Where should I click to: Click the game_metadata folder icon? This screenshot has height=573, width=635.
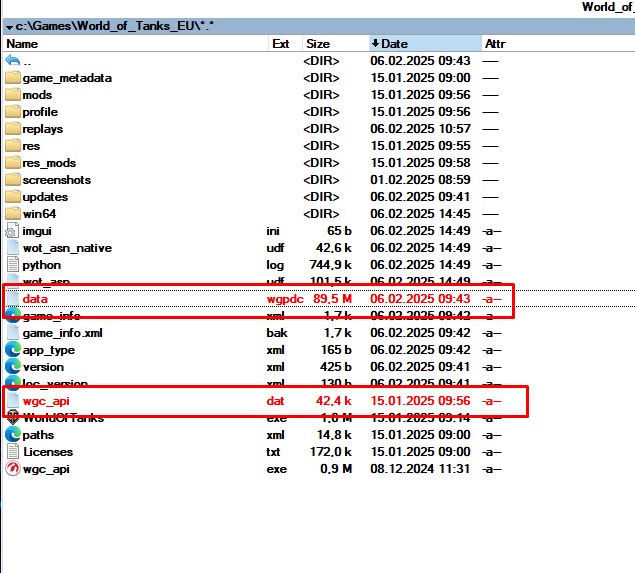pyautogui.click(x=13, y=78)
